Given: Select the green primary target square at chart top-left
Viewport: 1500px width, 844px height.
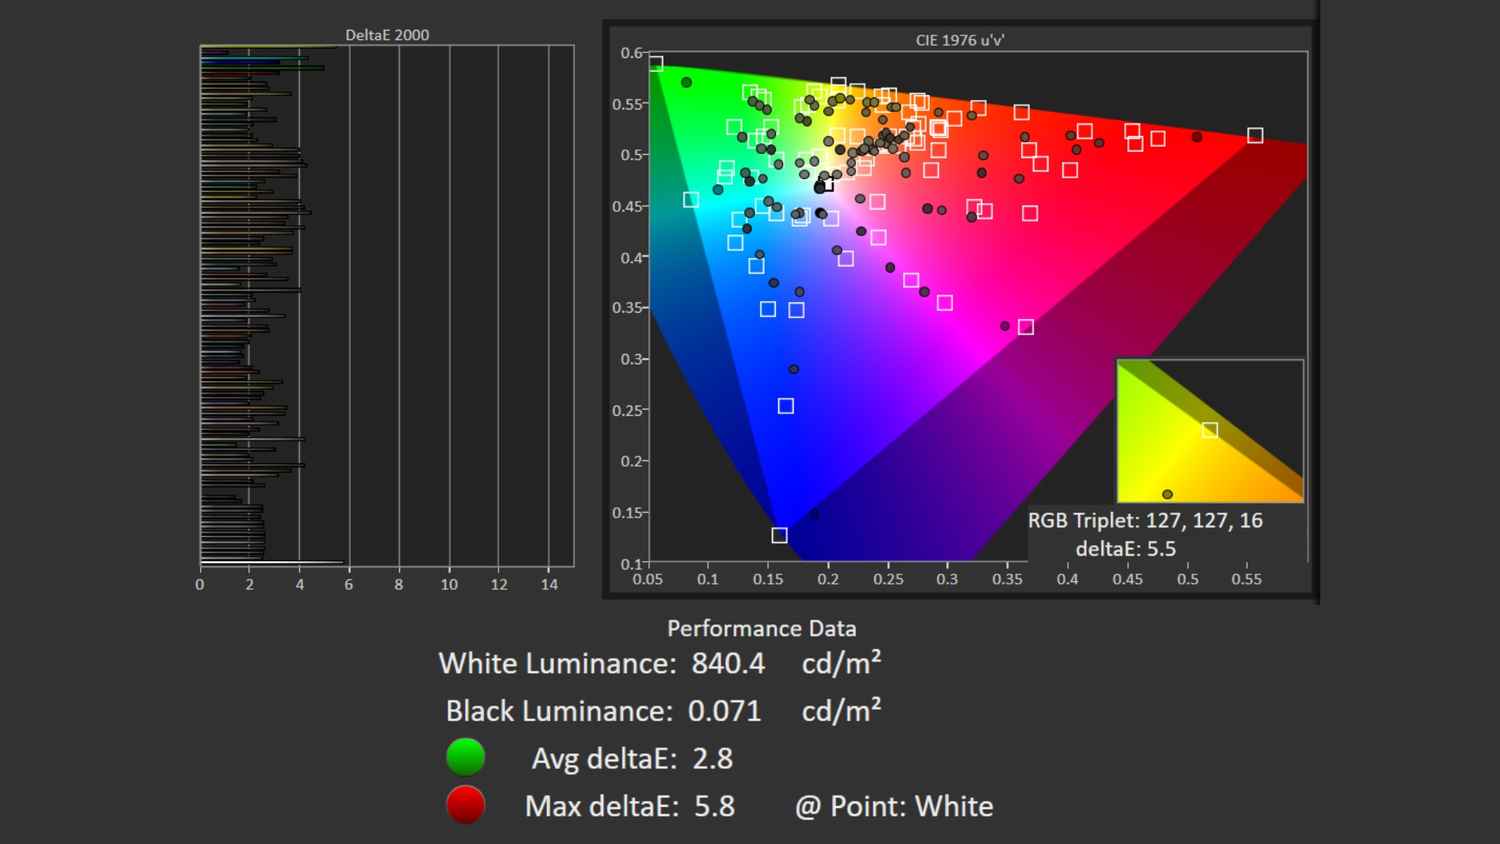Looking at the screenshot, I should 656,64.
